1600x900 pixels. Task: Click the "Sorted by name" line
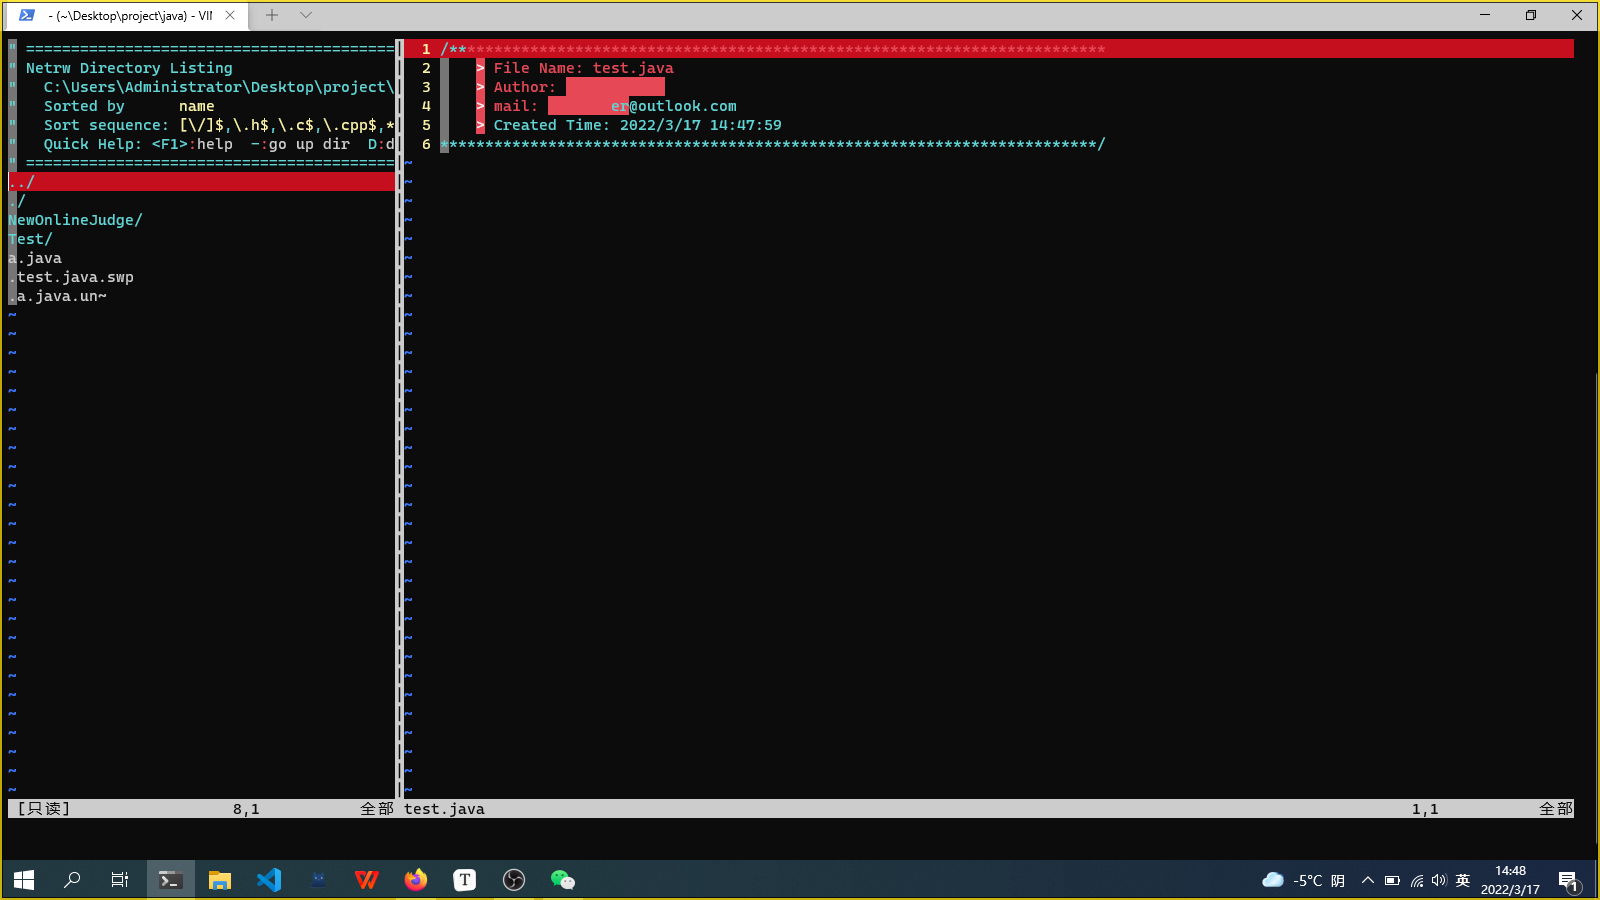point(129,106)
